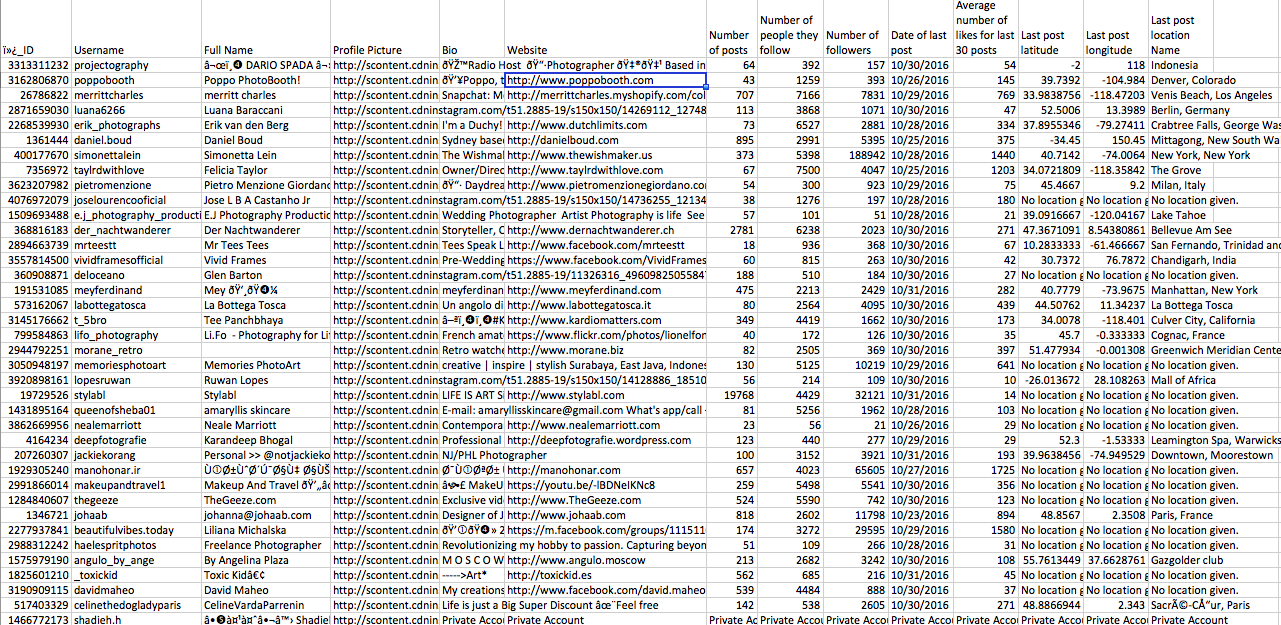Select full name cell Vivid Frames

tap(265, 260)
